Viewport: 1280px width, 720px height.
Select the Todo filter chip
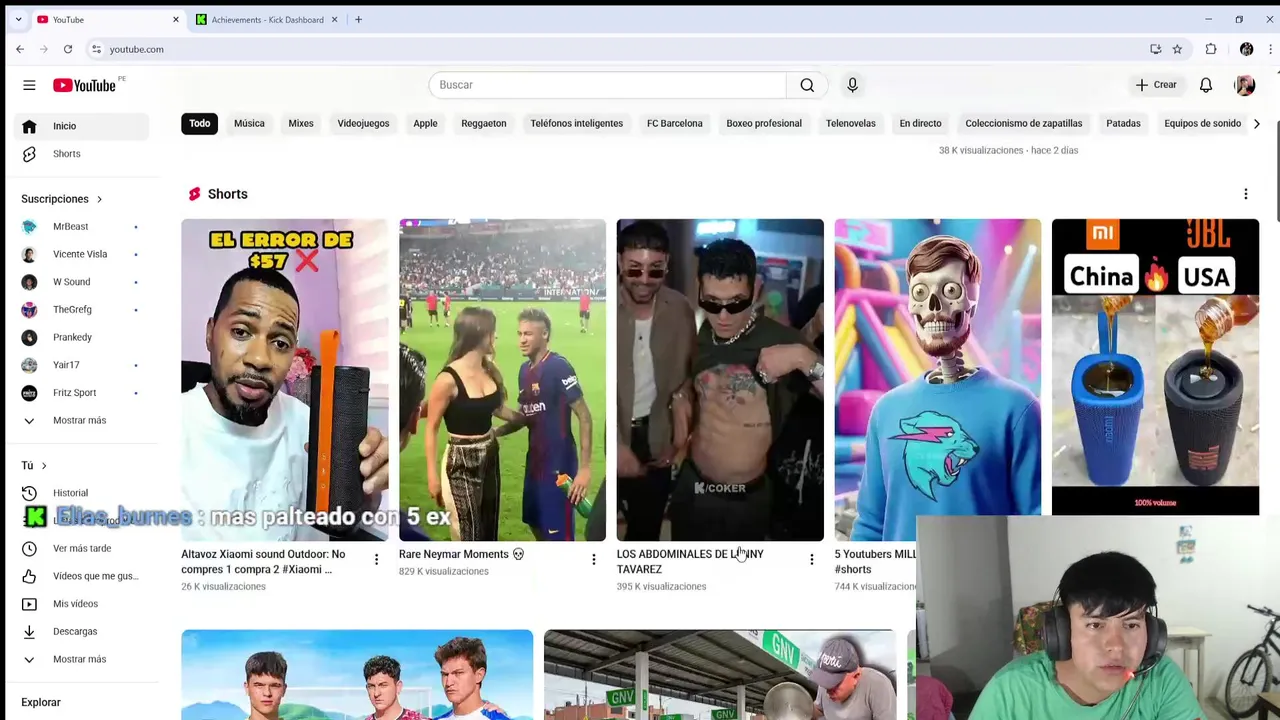pyautogui.click(x=200, y=124)
